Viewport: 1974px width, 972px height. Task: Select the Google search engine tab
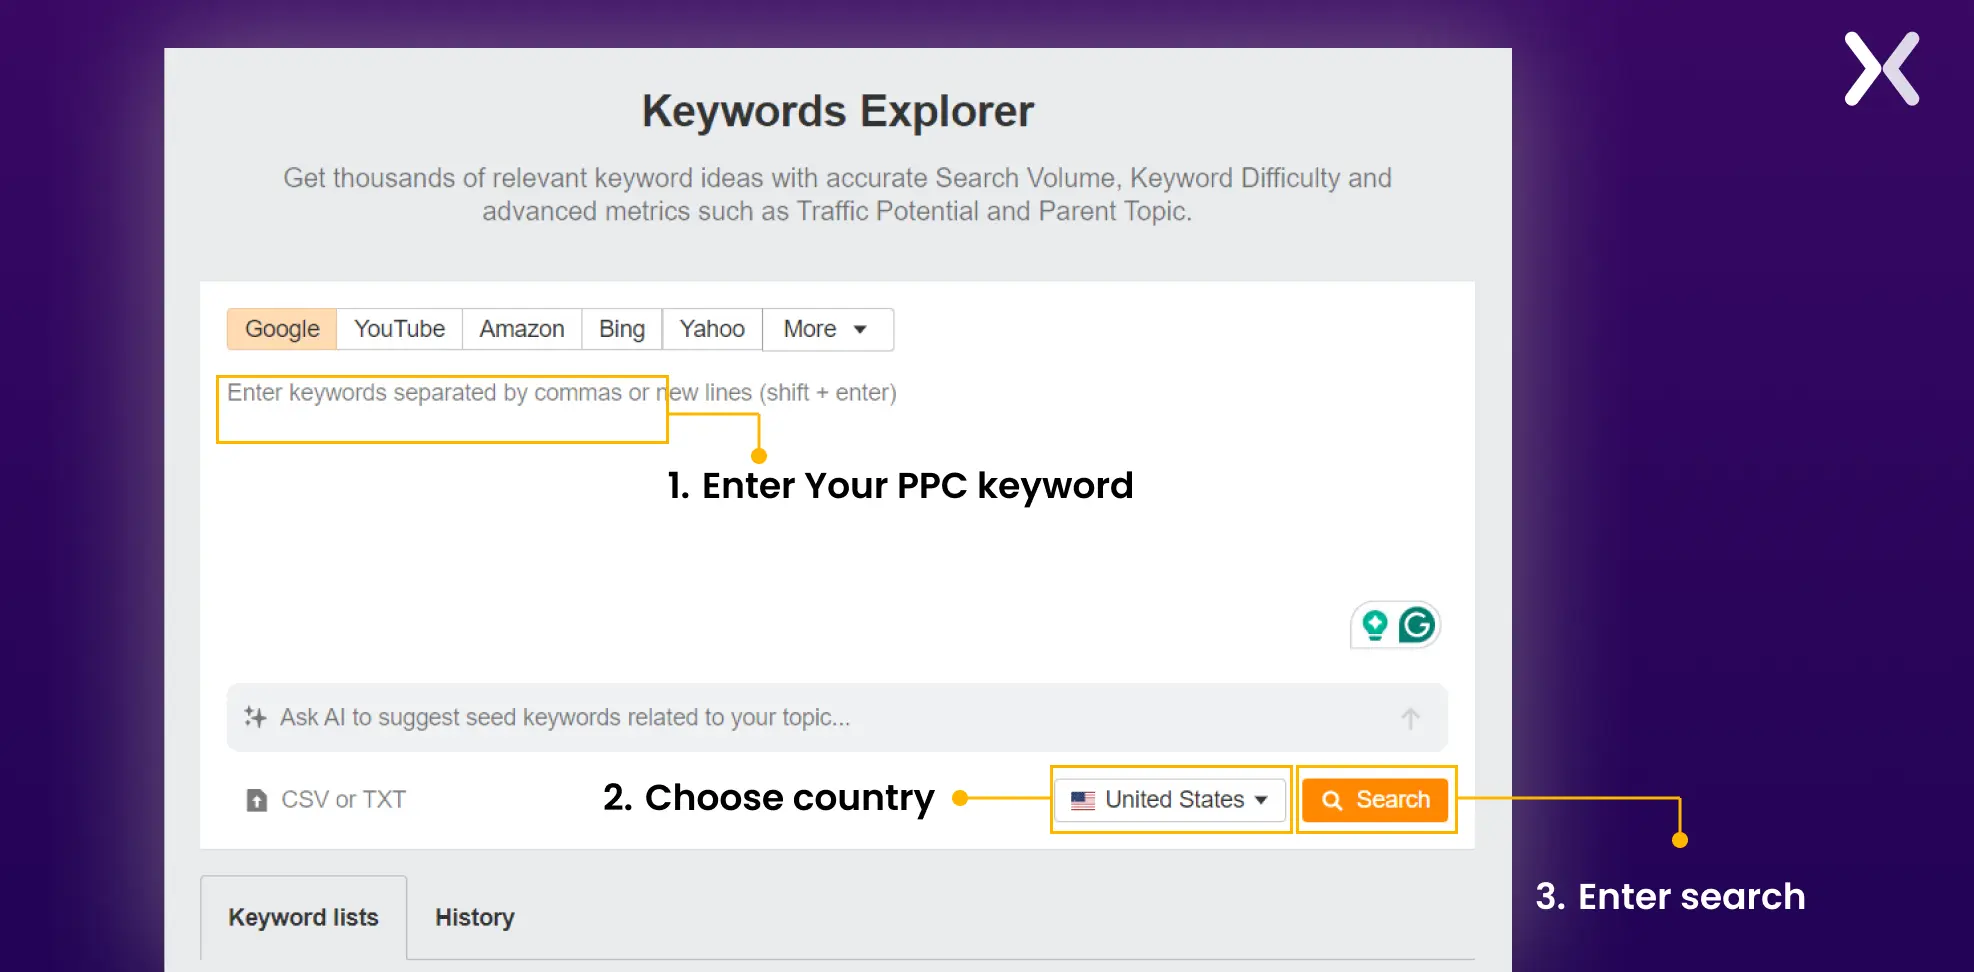point(282,329)
